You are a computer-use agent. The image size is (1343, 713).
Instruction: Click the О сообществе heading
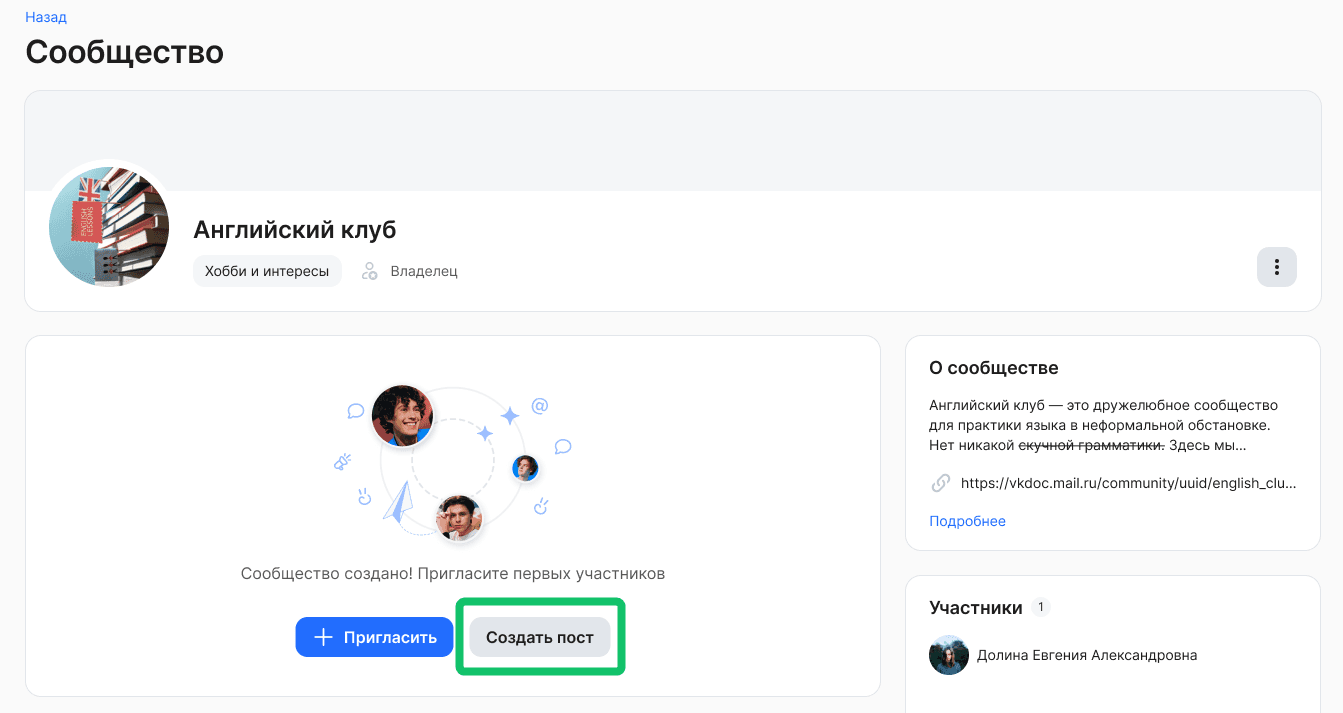point(994,368)
